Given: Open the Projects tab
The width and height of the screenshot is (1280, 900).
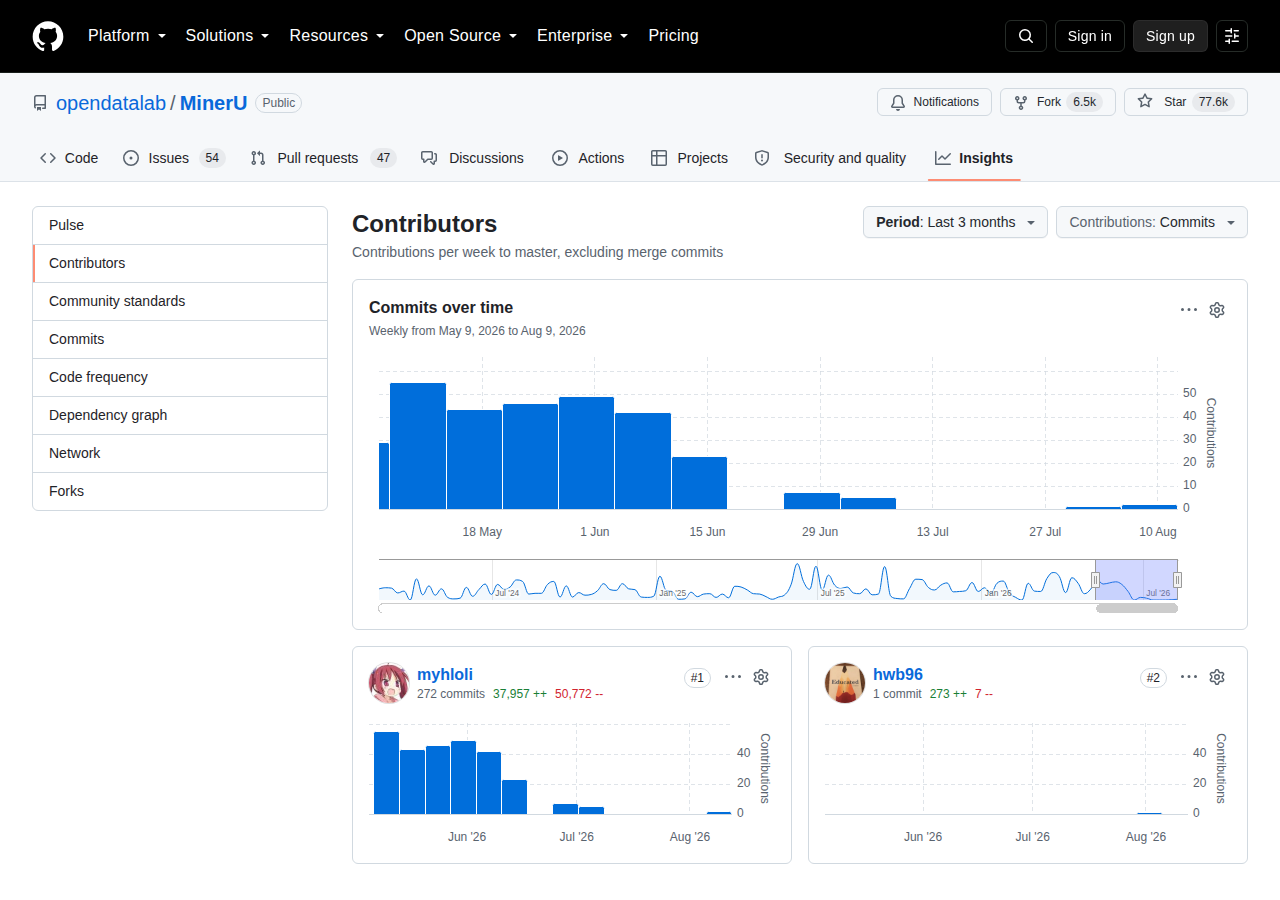Looking at the screenshot, I should coord(689,158).
